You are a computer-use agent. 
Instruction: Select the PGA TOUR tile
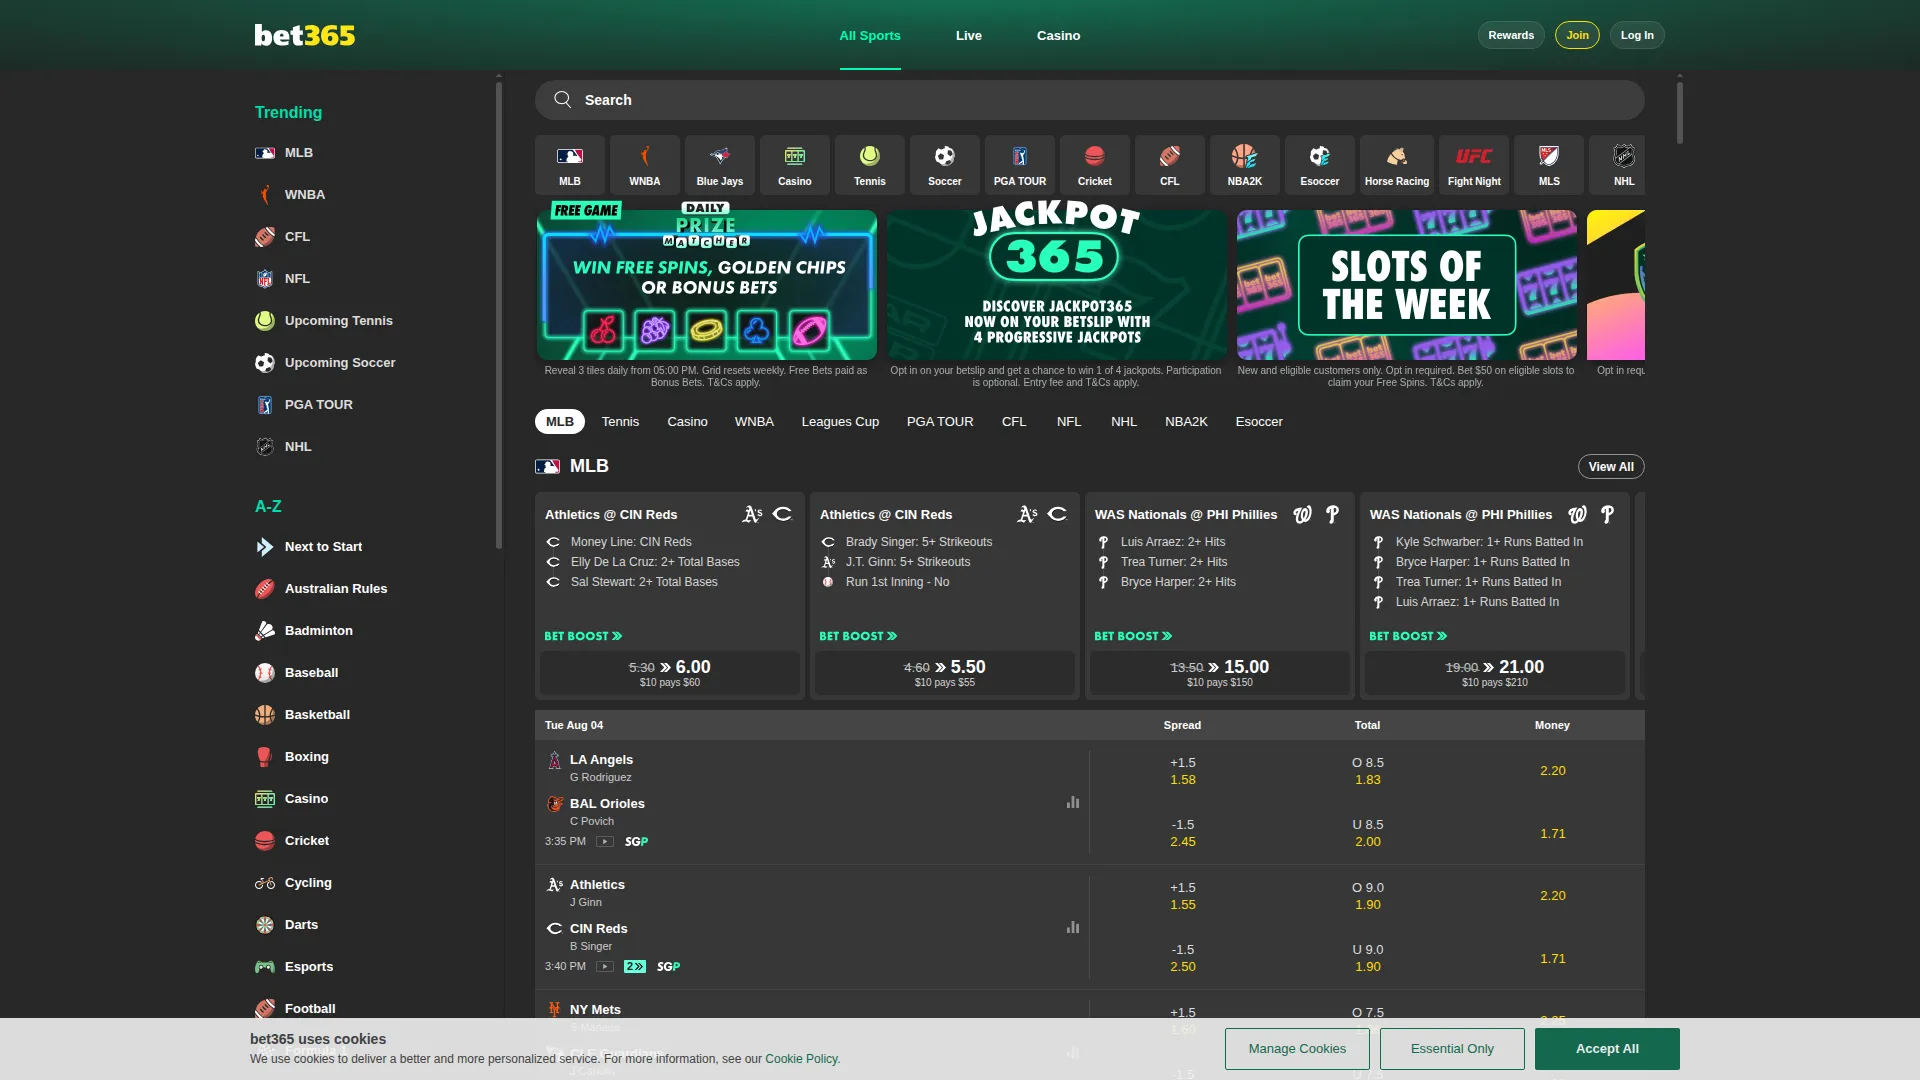pos(1019,164)
